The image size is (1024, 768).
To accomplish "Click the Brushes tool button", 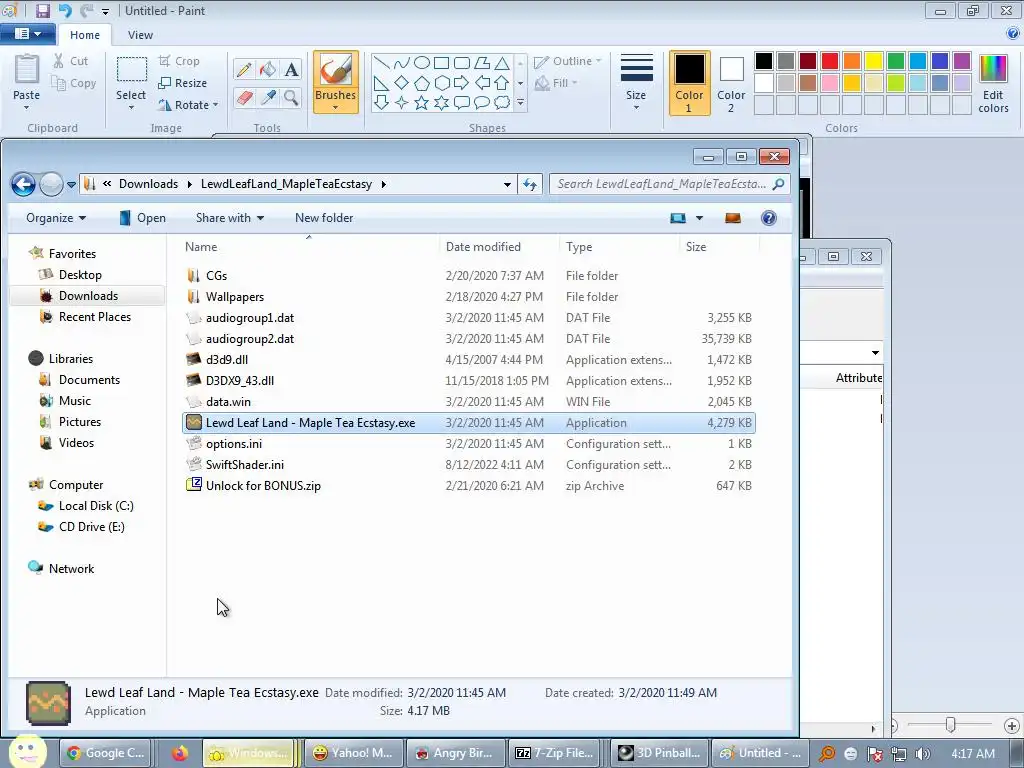I will click(x=336, y=82).
